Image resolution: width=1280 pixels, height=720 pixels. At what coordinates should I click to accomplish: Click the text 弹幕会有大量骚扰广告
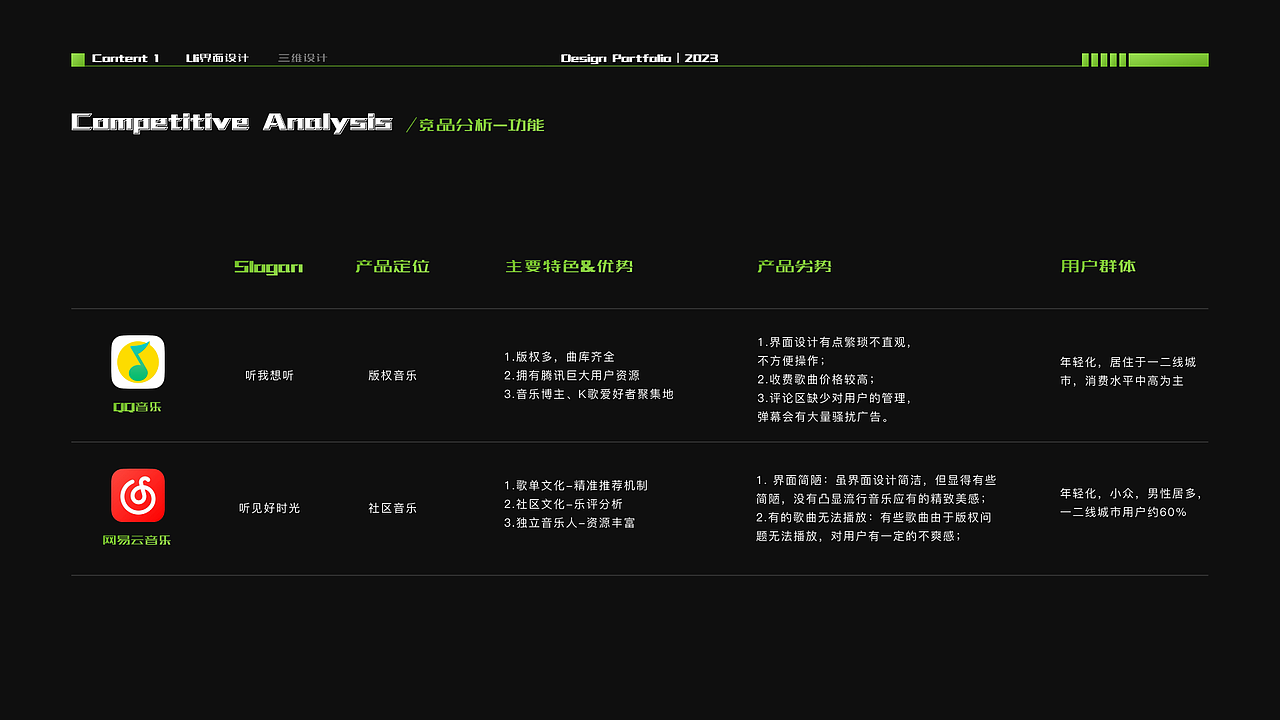click(x=822, y=418)
